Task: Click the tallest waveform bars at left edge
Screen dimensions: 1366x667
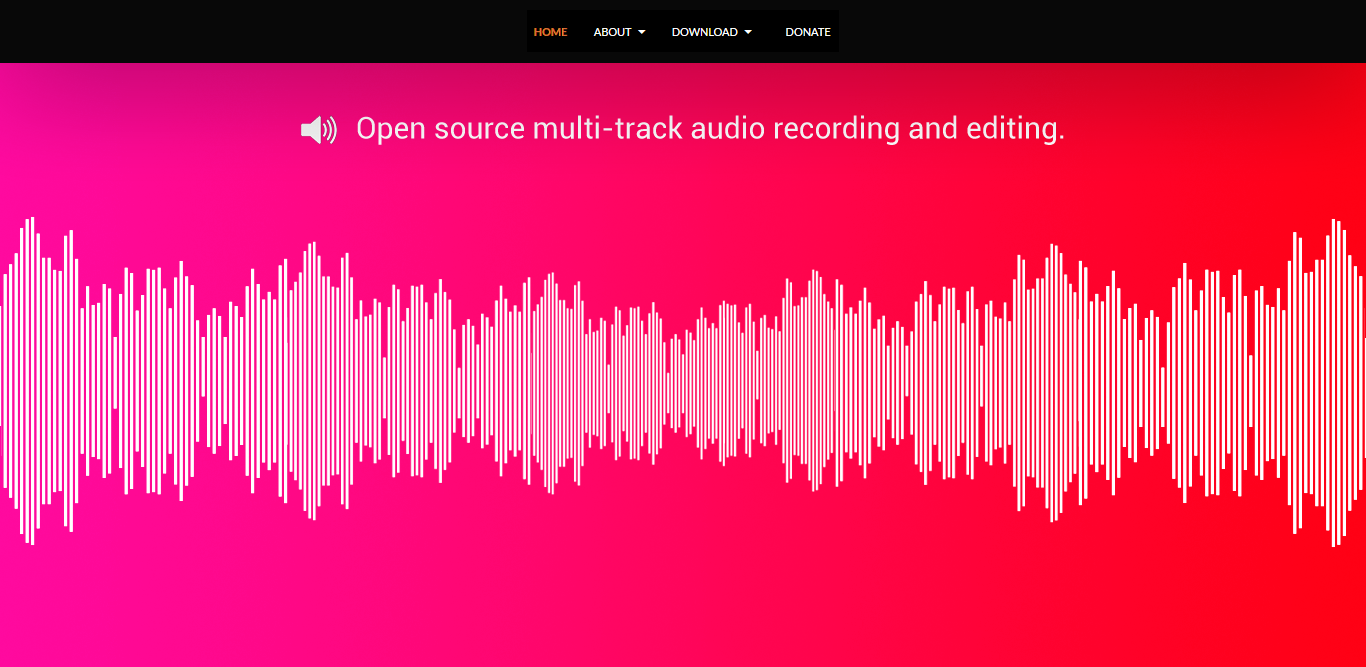Action: [31, 380]
